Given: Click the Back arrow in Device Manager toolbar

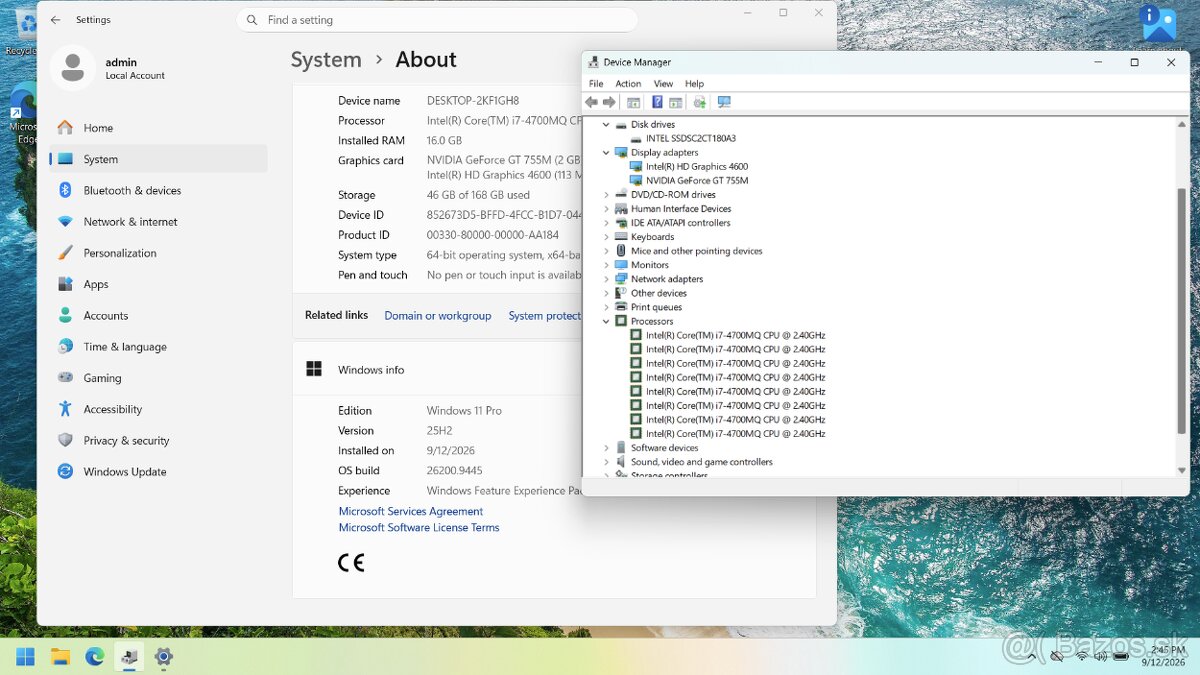Looking at the screenshot, I should (591, 102).
